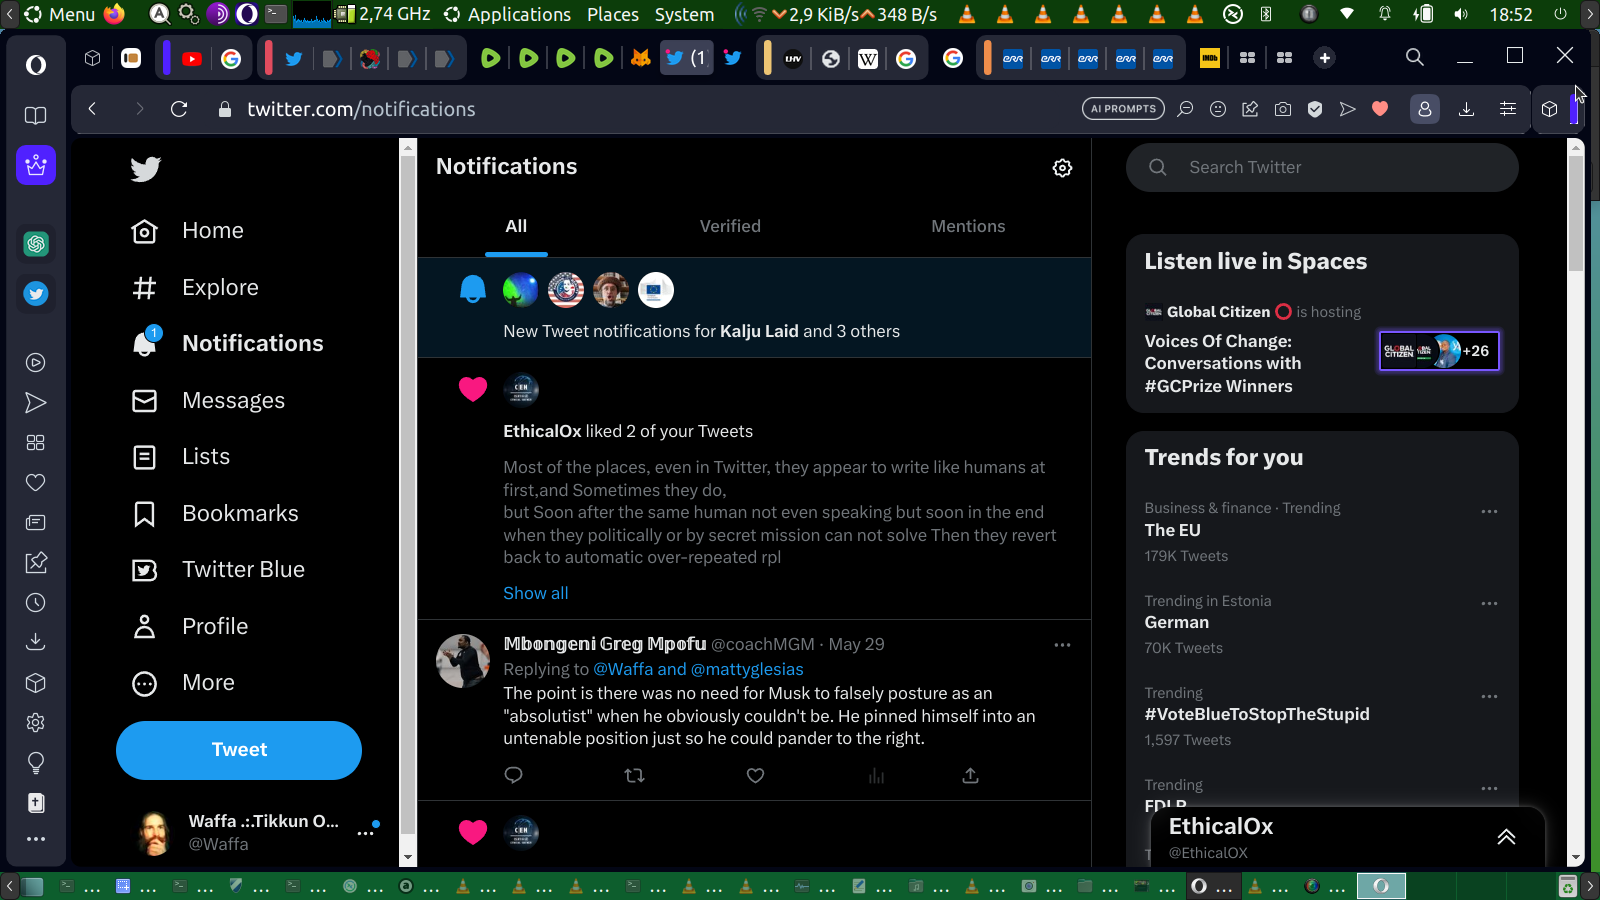Open Opera sidebar three-dot setup menu

(36, 839)
